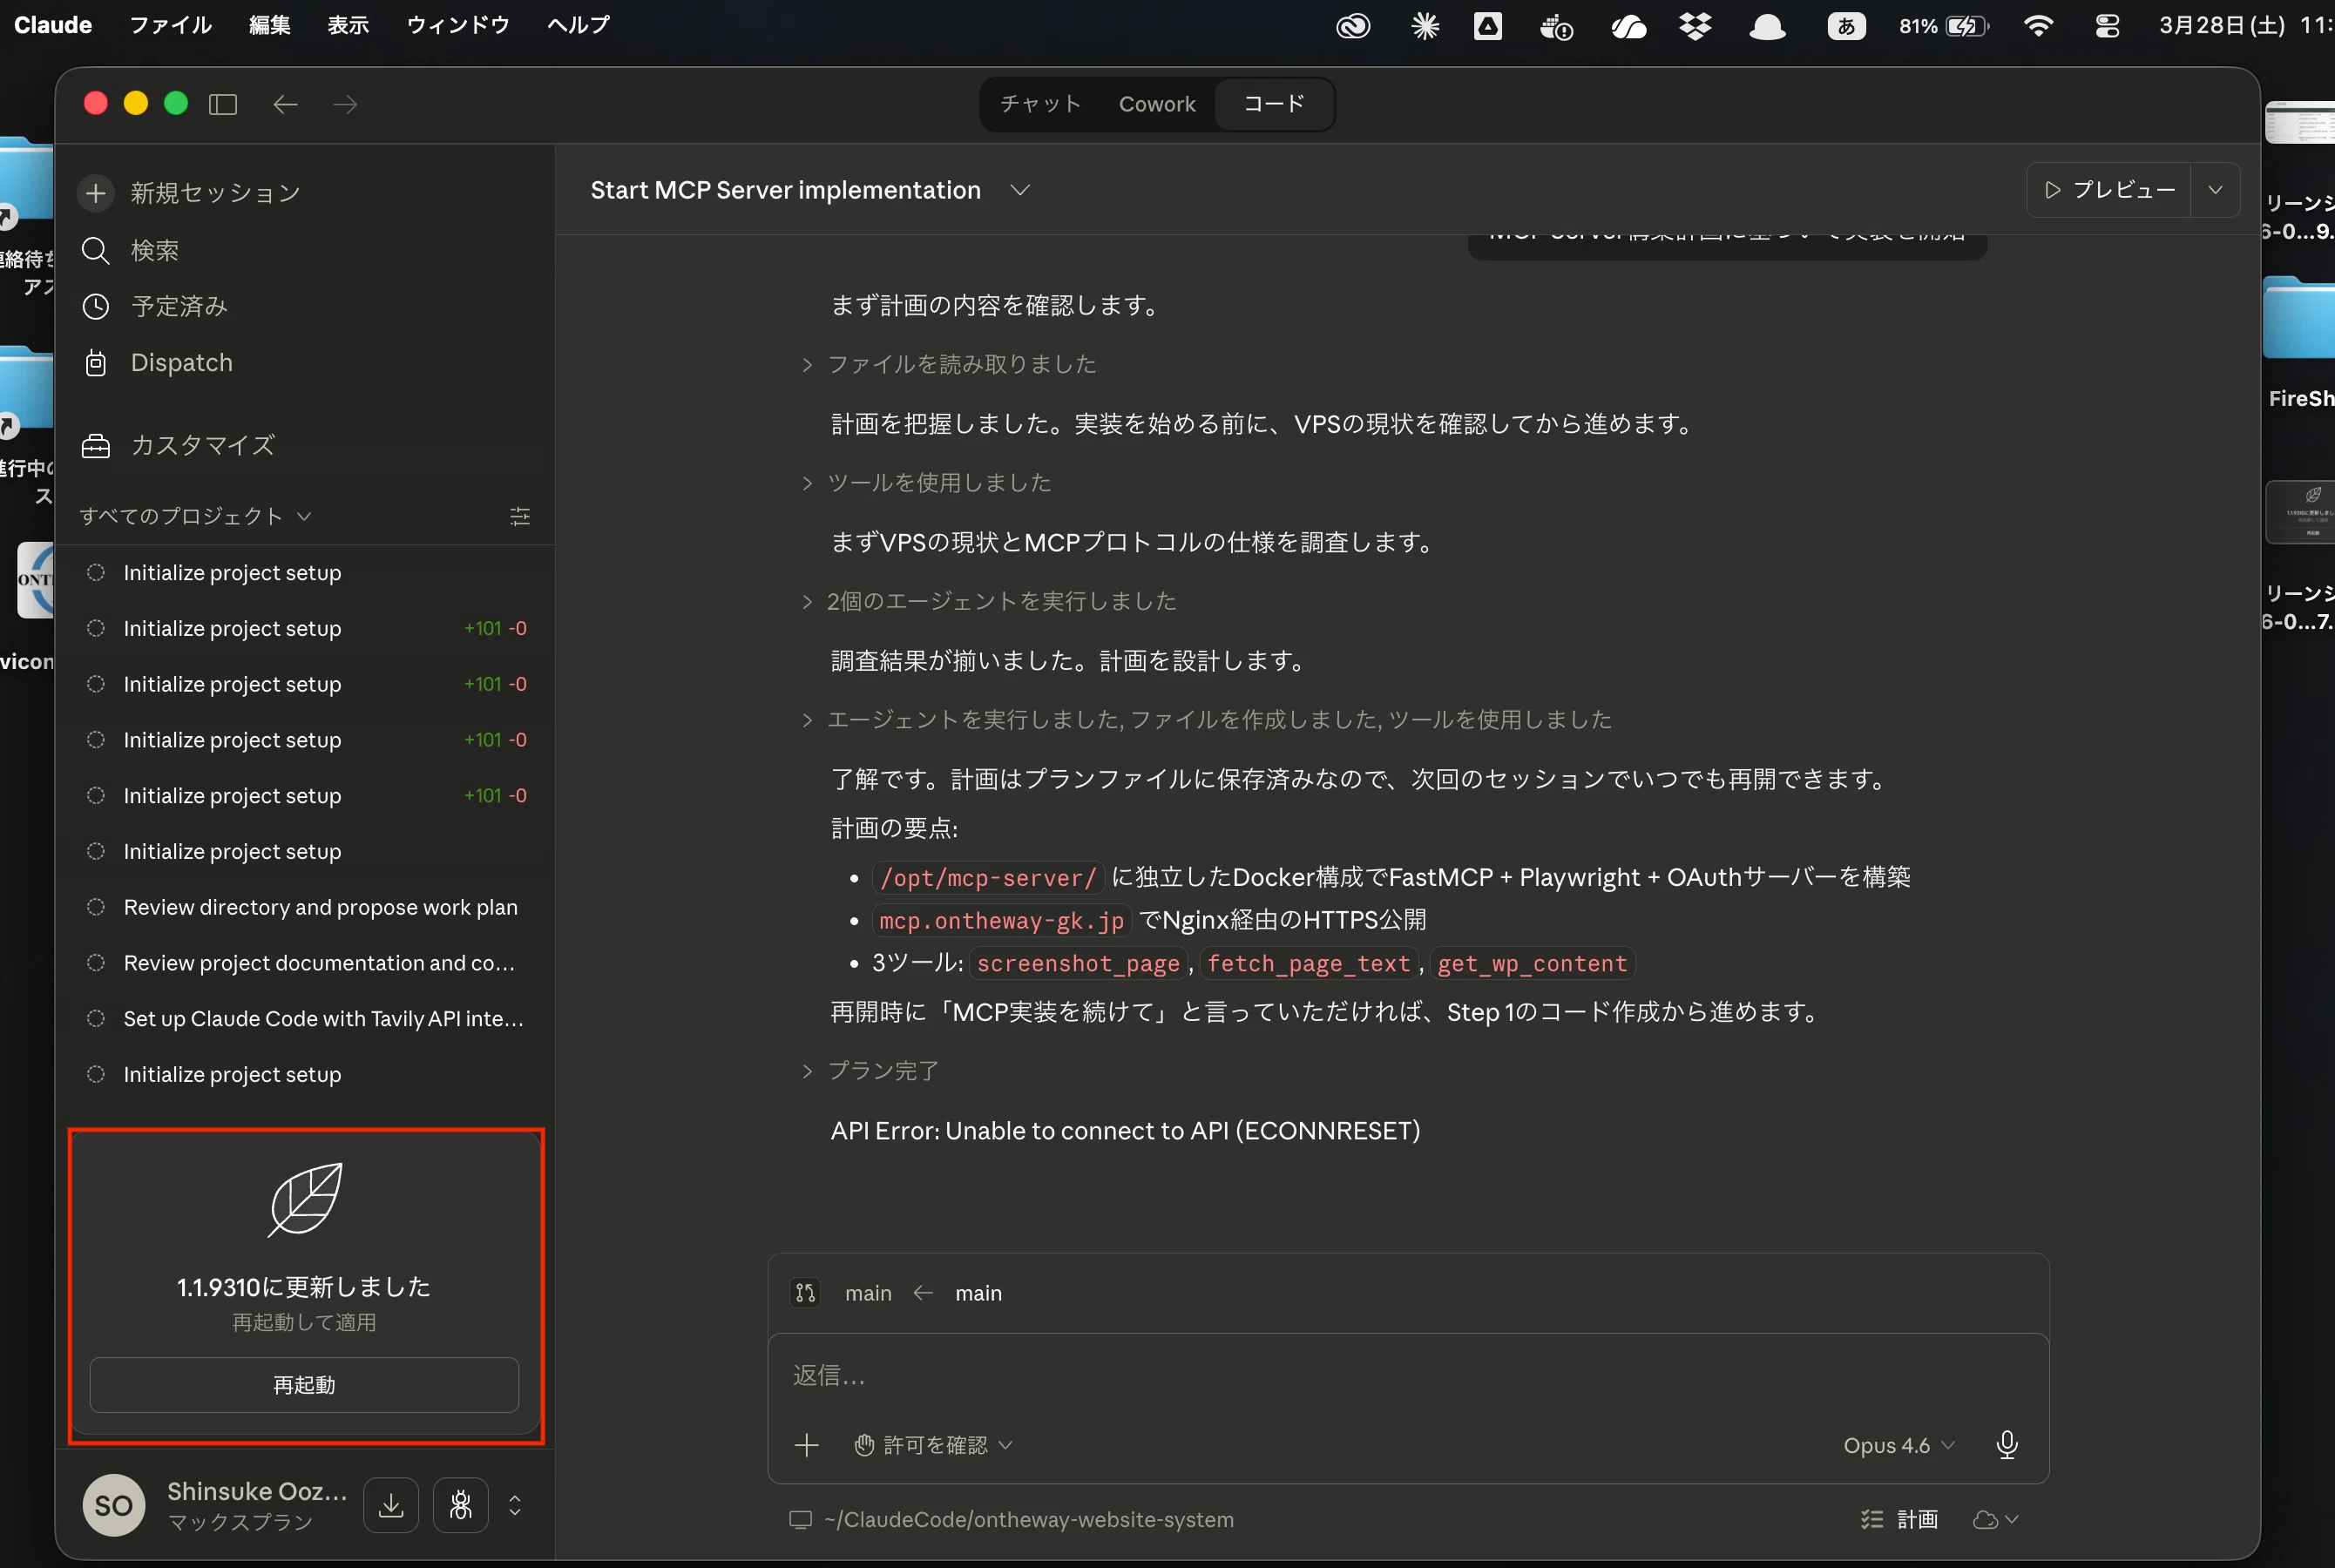Open 許可を確認 permission dropdown
Image resolution: width=2335 pixels, height=1568 pixels.
(x=934, y=1445)
